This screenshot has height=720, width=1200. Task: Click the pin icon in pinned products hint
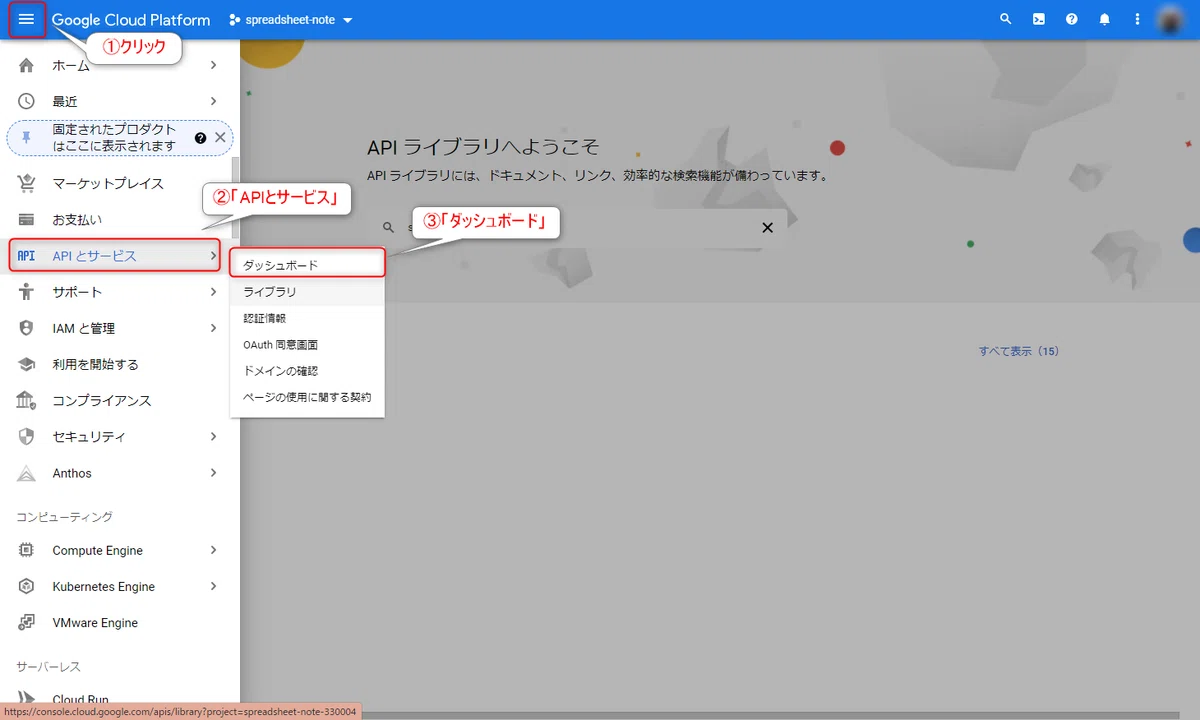tap(27, 137)
